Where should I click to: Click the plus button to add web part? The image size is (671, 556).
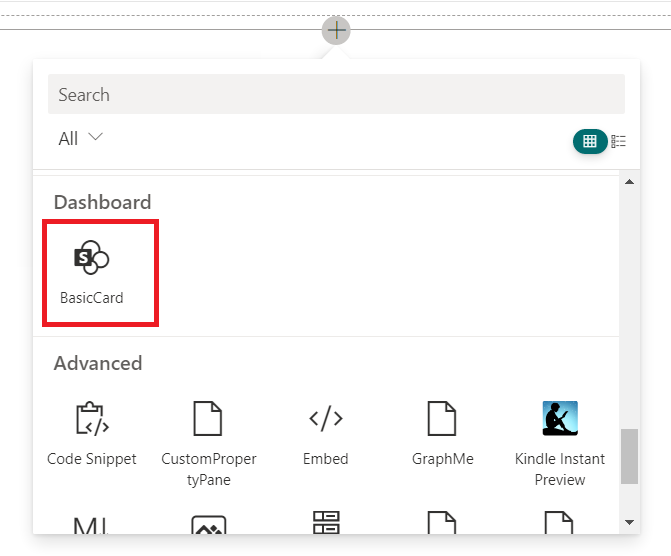(336, 30)
